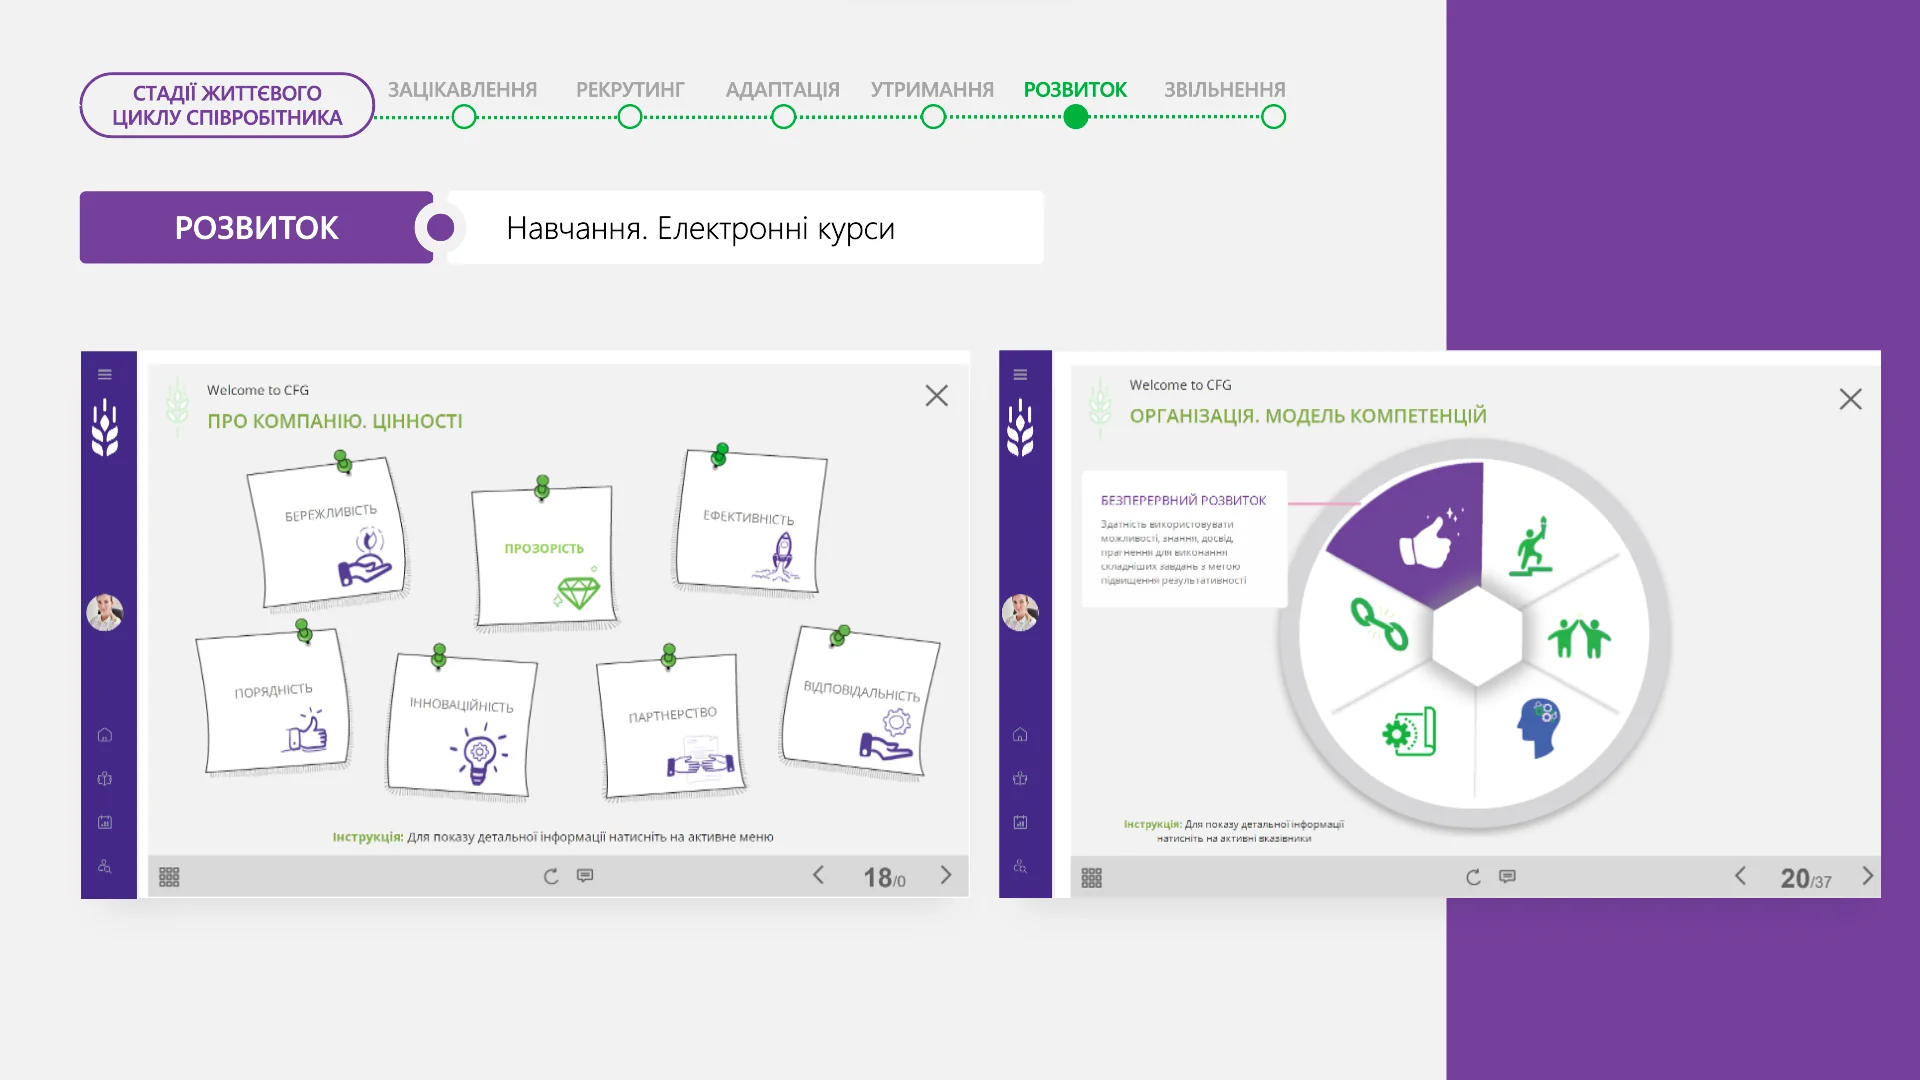Open the ПРОЗОРІСТЬ value note card

tap(545, 555)
